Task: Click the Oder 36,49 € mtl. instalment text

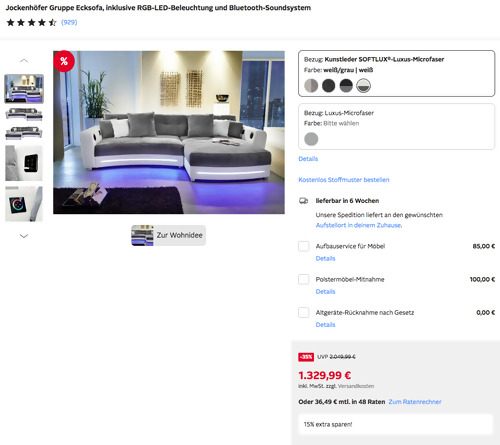Action: point(342,402)
